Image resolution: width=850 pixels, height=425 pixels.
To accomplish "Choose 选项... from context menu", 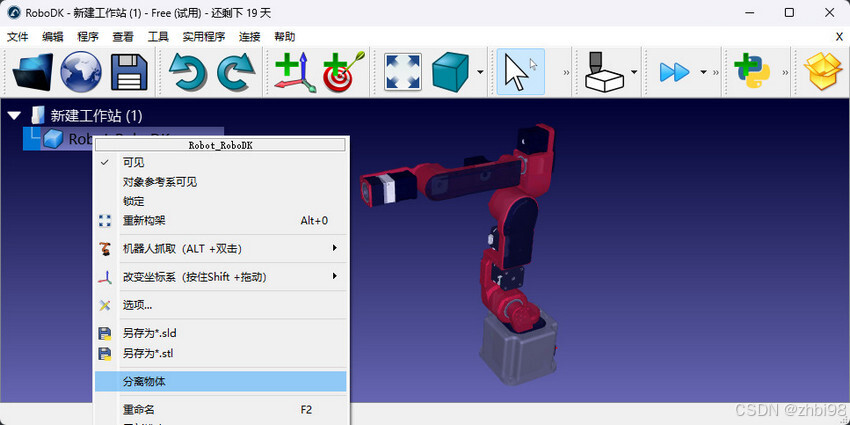I will [x=221, y=305].
